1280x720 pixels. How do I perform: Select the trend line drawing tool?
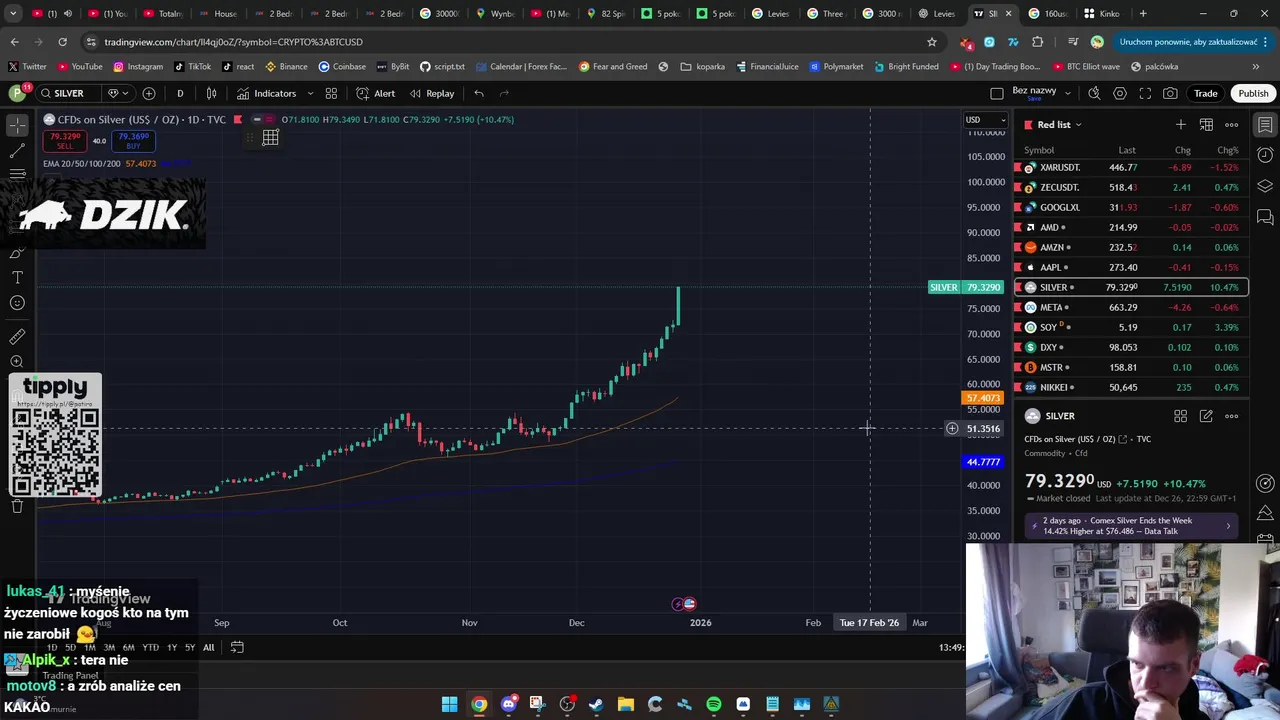(17, 150)
